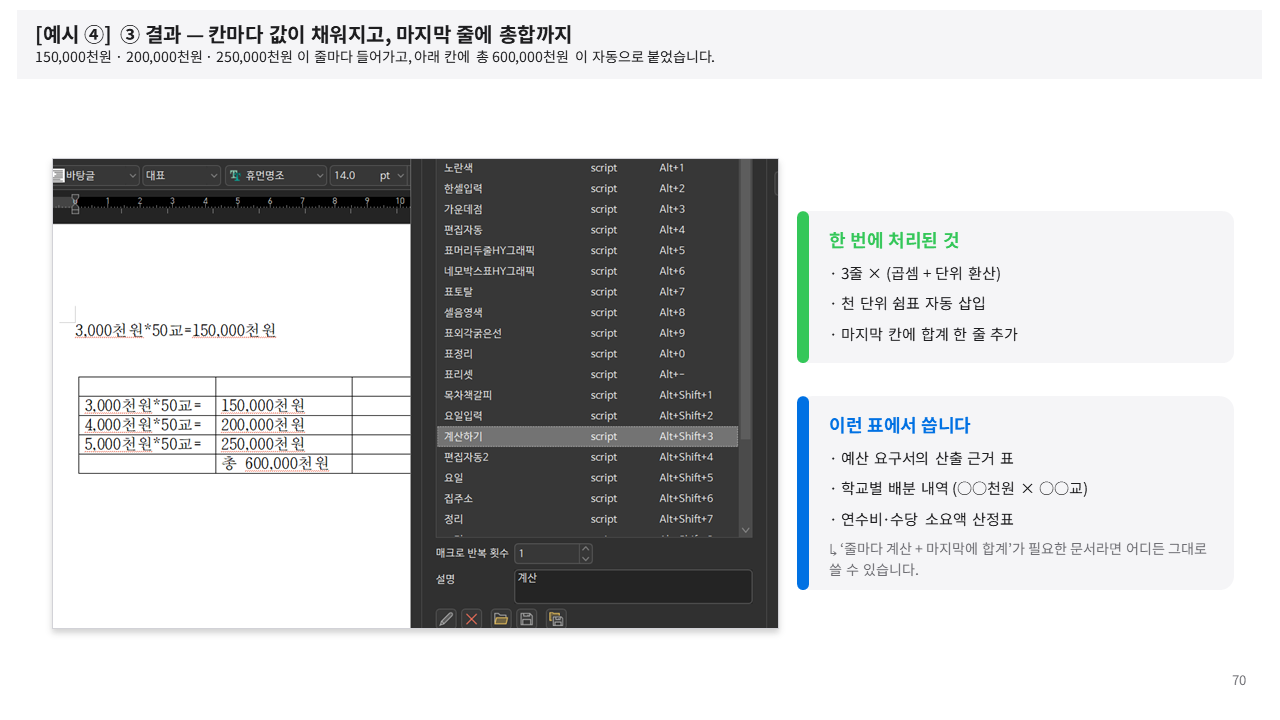Increase the 매크로 반복 횟수 value
1280x720 pixels.
586,548
